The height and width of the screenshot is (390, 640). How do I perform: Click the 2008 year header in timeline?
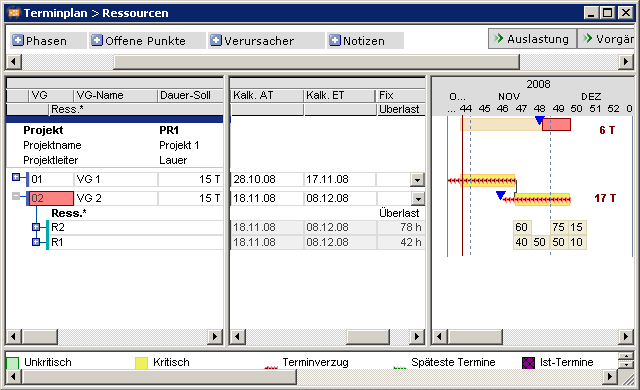tap(538, 84)
